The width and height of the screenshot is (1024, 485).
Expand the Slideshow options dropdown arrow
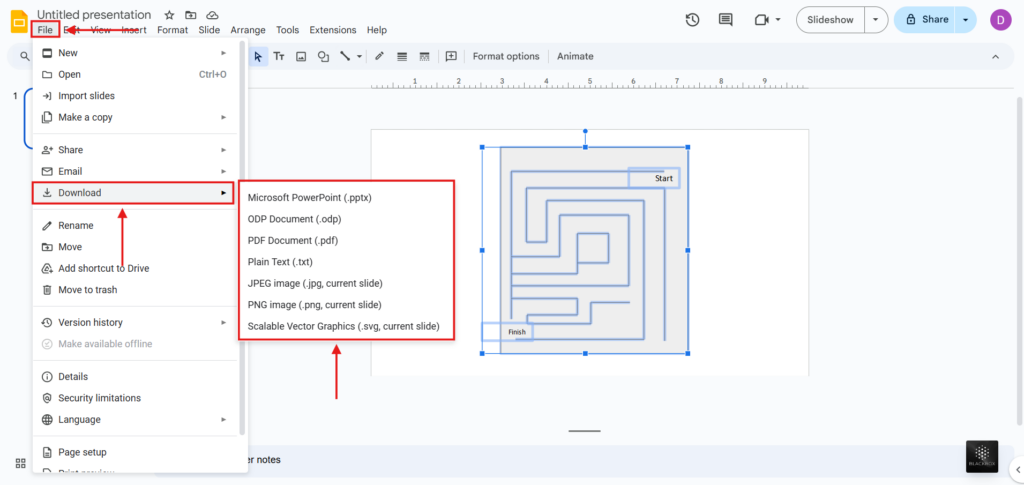pyautogui.click(x=876, y=20)
